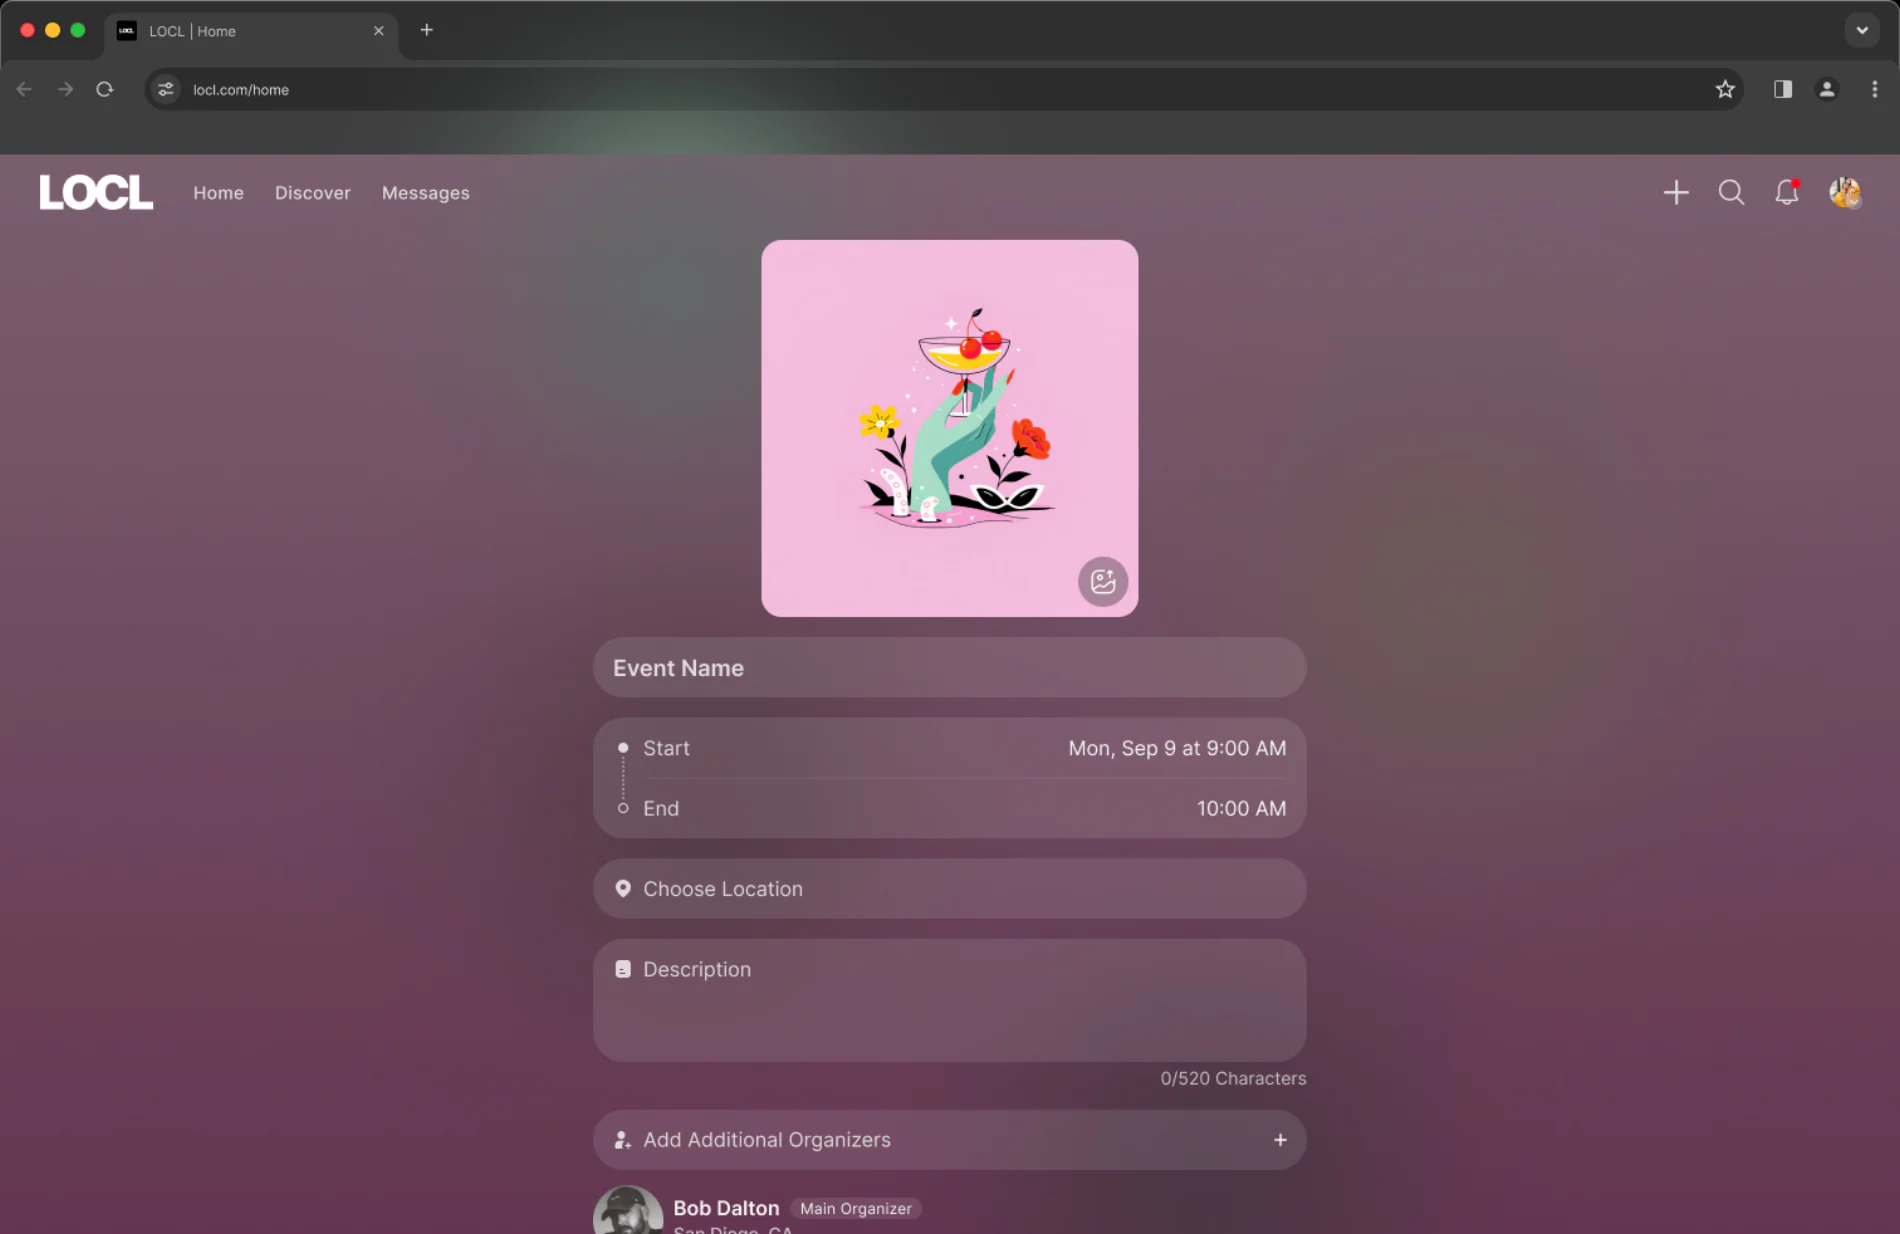The image size is (1900, 1234).
Task: Open Messages in navigation
Action: tap(426, 193)
